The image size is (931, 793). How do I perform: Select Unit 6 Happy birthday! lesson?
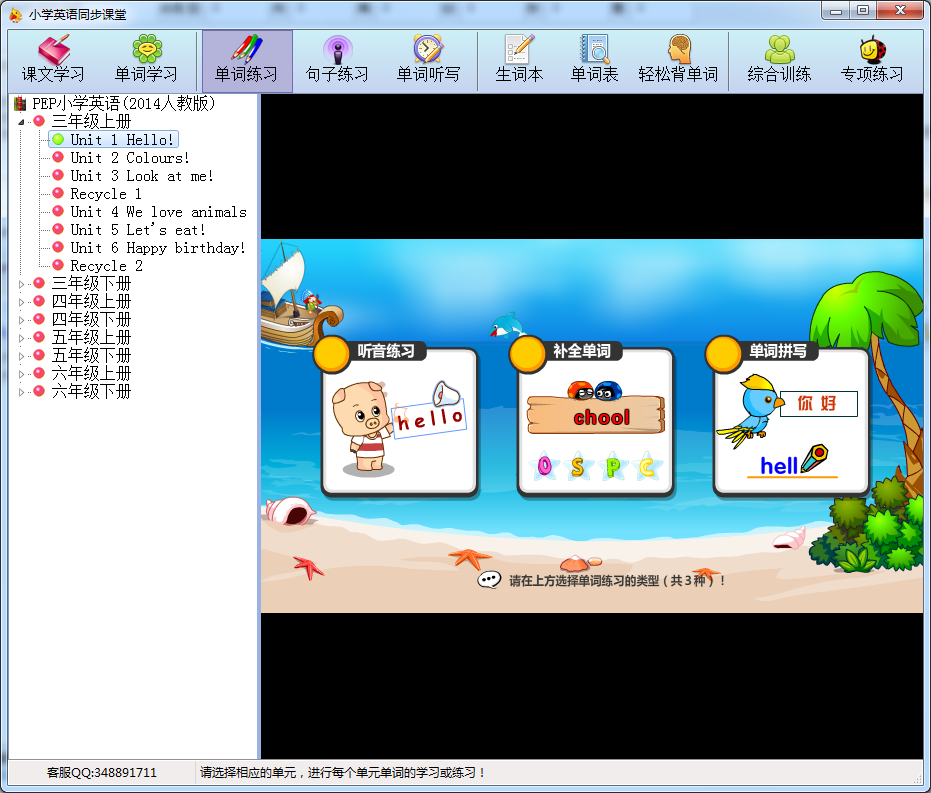[157, 248]
